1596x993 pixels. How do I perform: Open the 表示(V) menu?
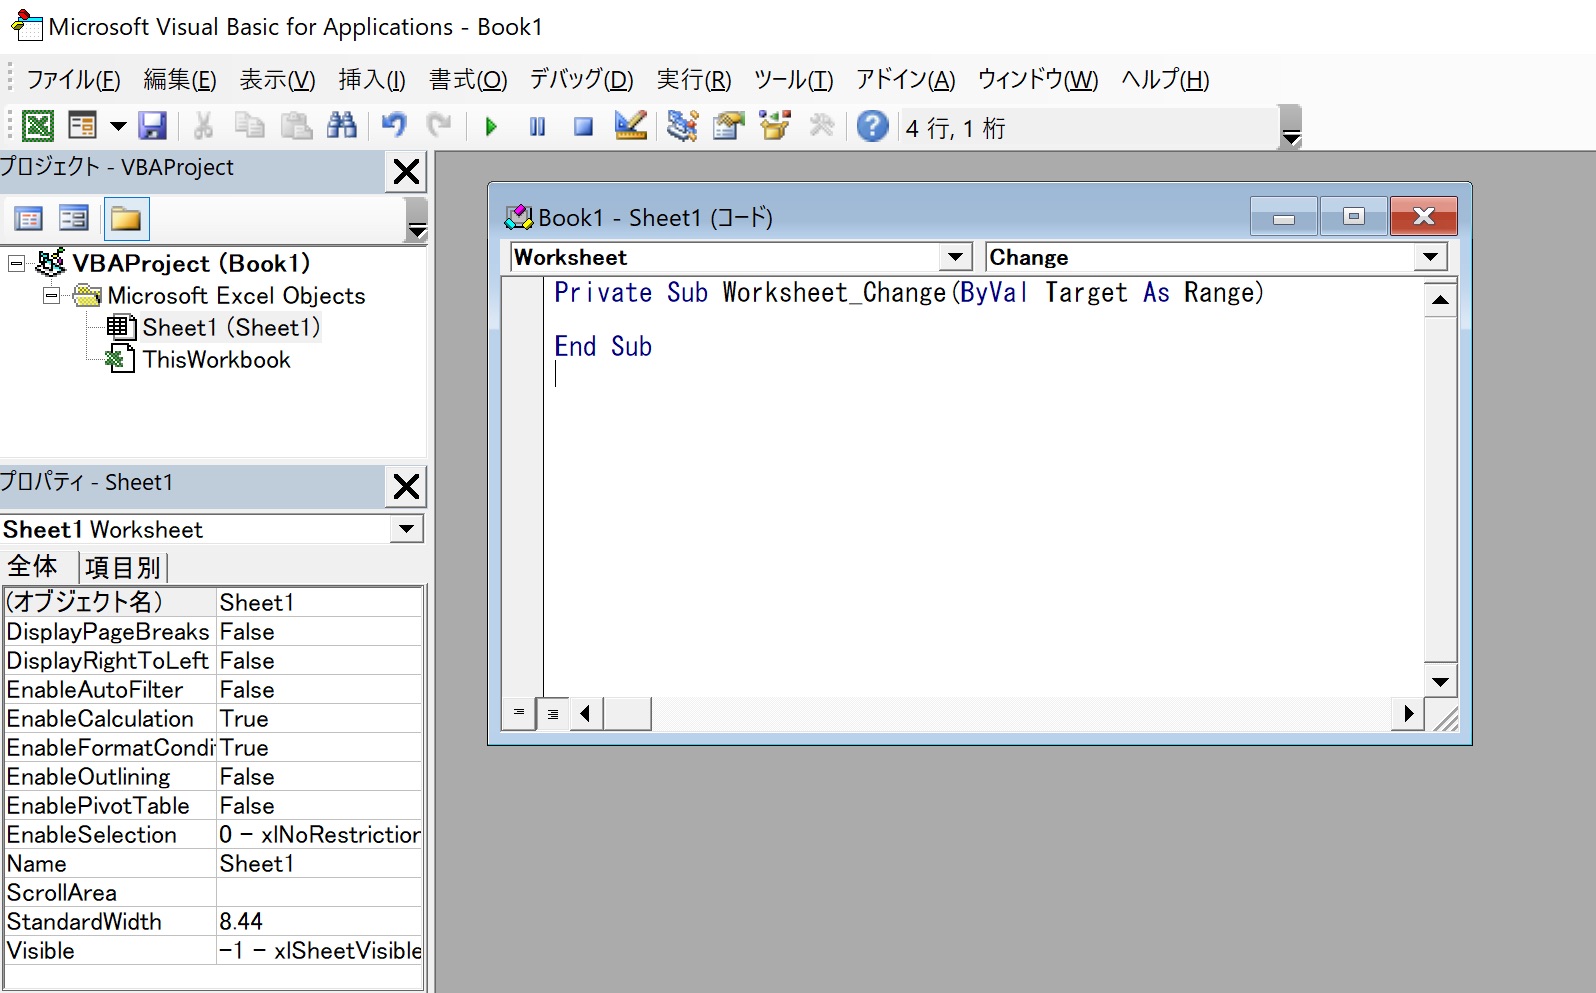click(277, 80)
